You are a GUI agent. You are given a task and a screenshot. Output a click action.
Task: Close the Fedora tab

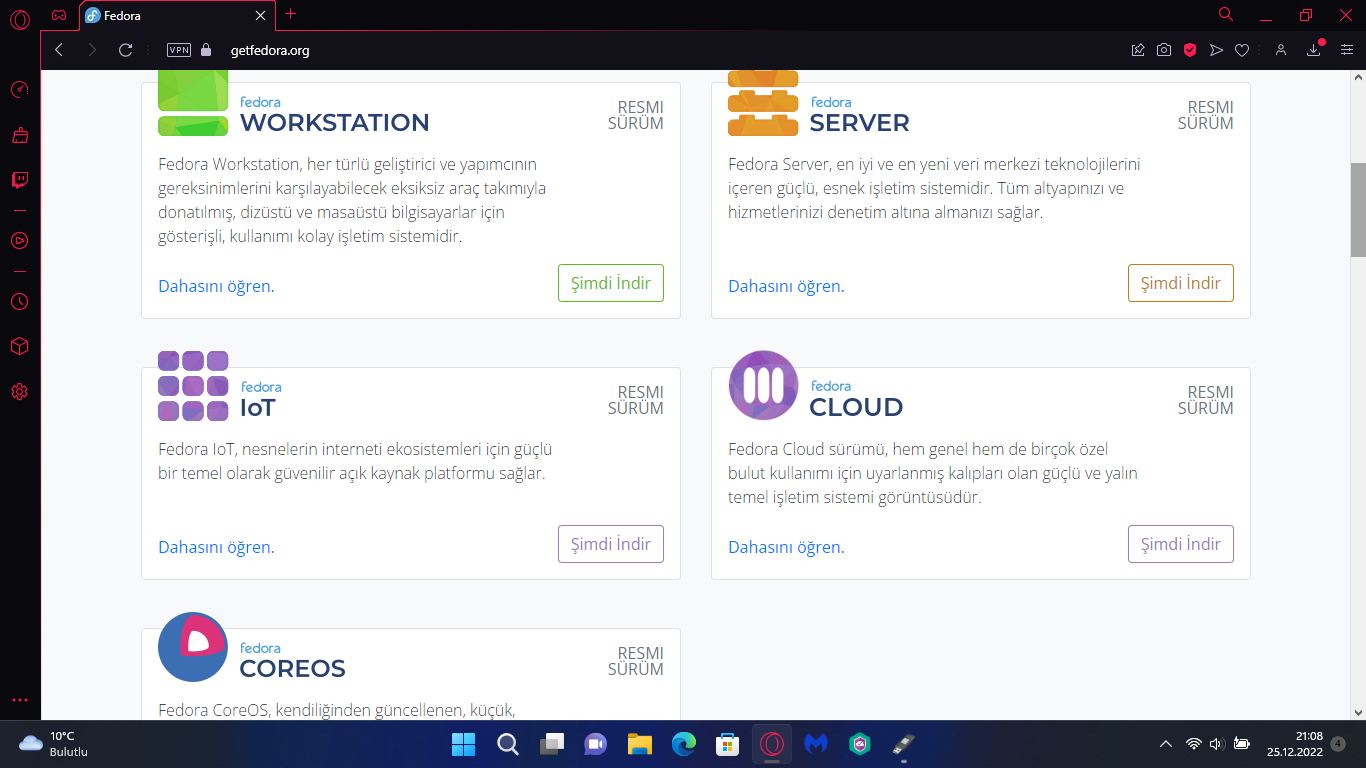(260, 16)
